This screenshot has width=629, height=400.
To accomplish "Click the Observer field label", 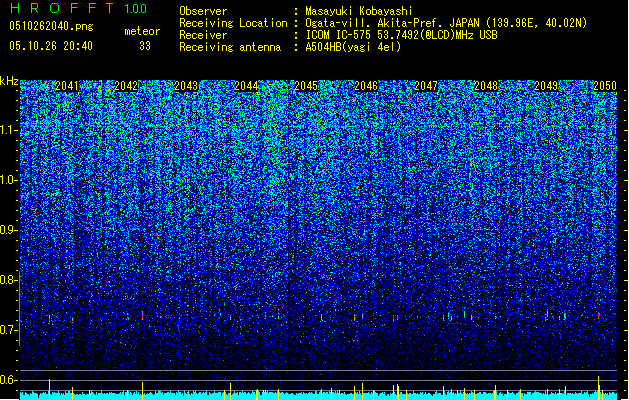I will [203, 11].
